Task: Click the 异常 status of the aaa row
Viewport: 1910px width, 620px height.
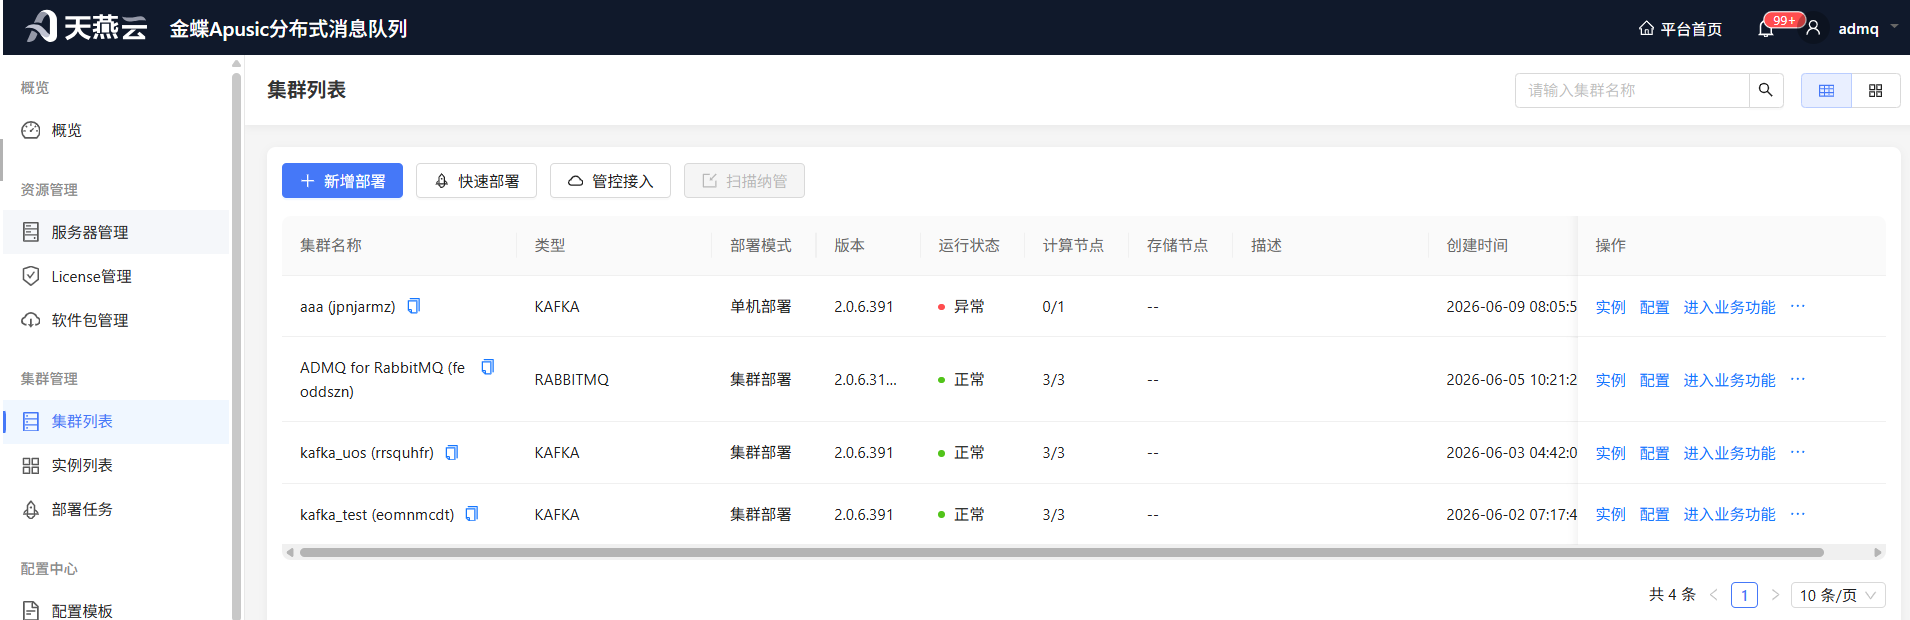Action: pos(961,307)
